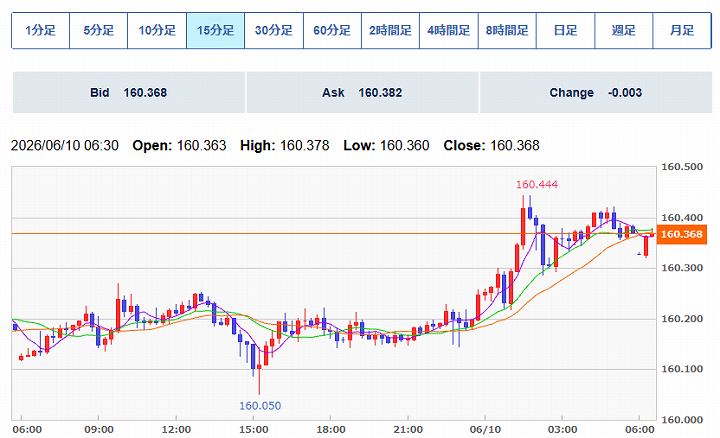
Task: Show the weekly 週足 chart
Action: (x=624, y=31)
